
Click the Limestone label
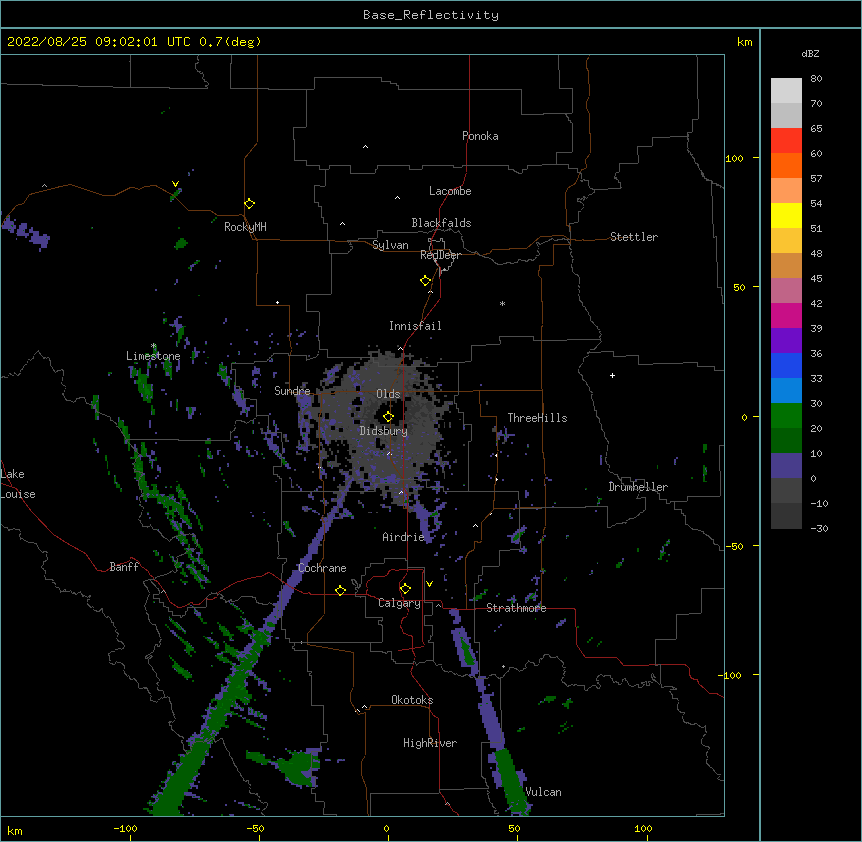[x=153, y=356]
